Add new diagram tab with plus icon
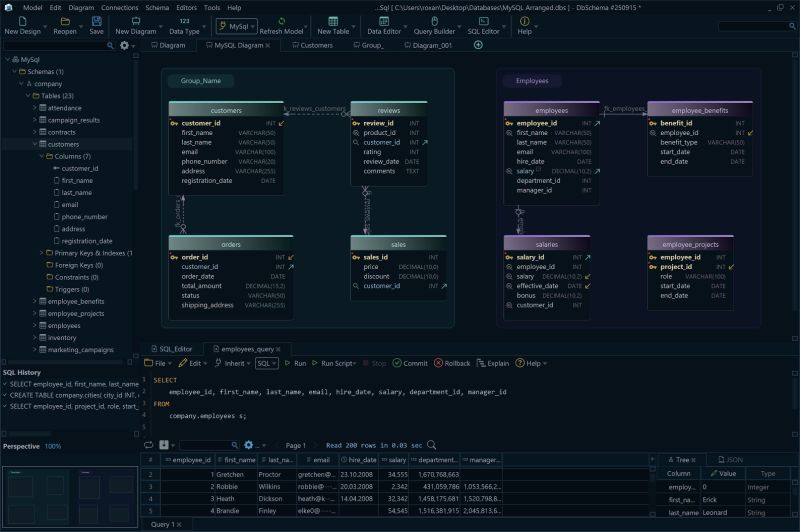800x532 pixels. pos(478,45)
